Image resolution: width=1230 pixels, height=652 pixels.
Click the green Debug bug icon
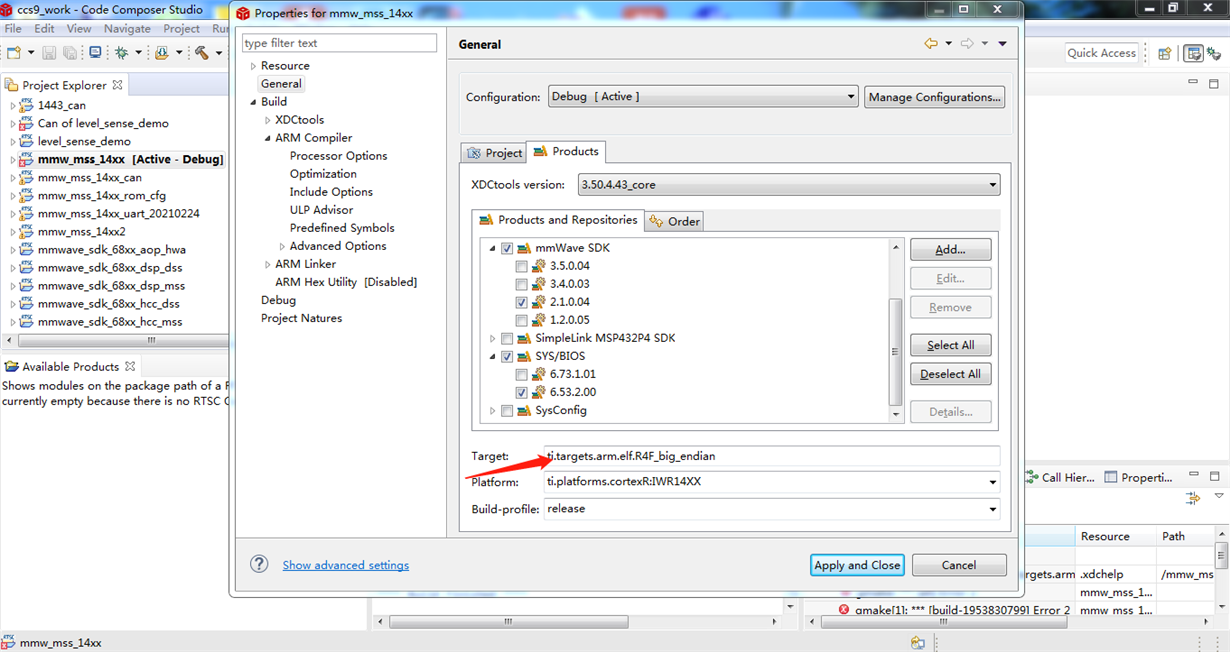121,52
